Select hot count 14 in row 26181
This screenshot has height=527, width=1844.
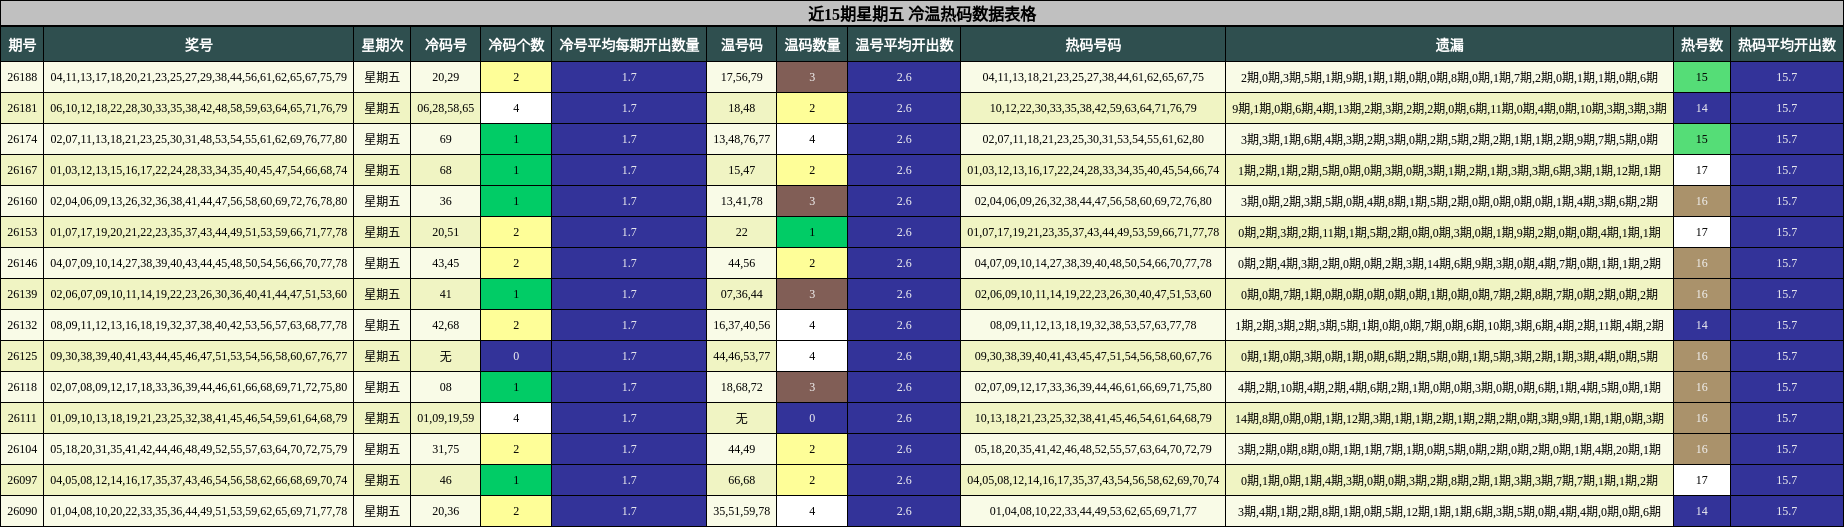tap(1702, 108)
